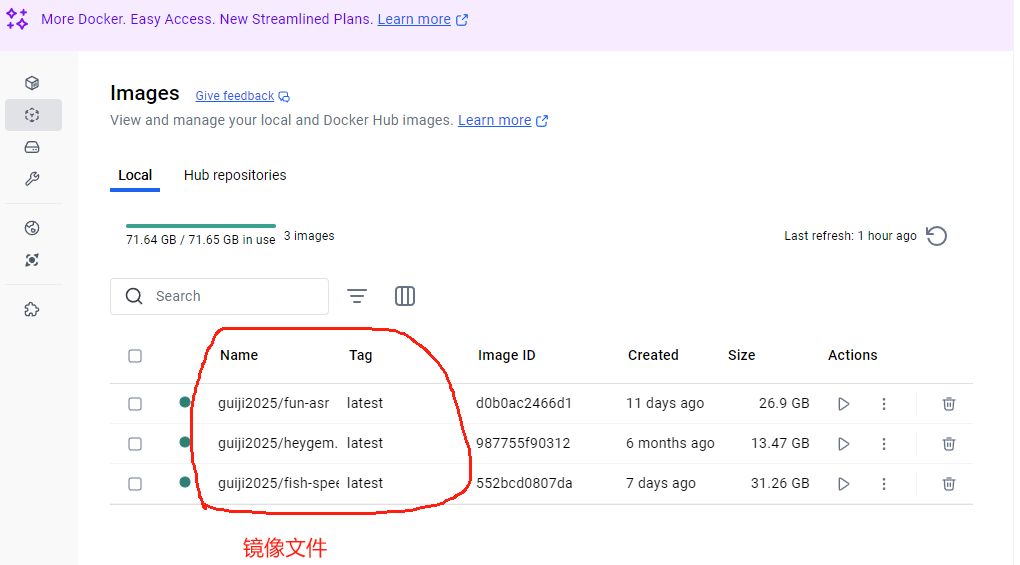The width and height of the screenshot is (1020, 565).
Task: Switch to the Hub repositories tab
Action: tap(235, 176)
